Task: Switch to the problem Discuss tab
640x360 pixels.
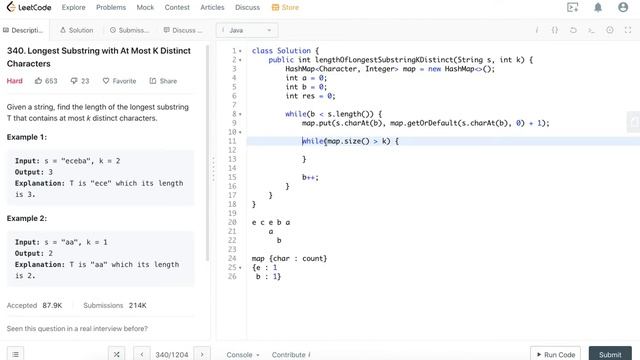Action: [x=183, y=30]
